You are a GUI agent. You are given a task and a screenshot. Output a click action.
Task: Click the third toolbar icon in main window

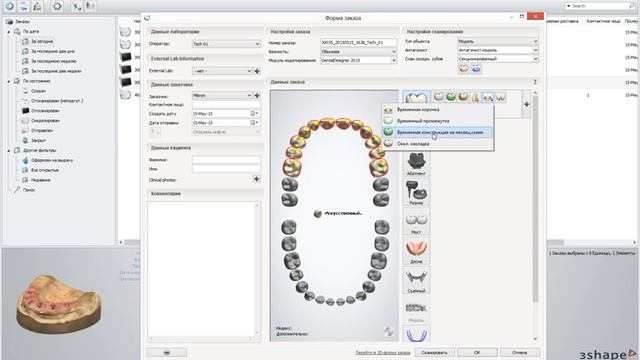pyautogui.click(x=38, y=6)
